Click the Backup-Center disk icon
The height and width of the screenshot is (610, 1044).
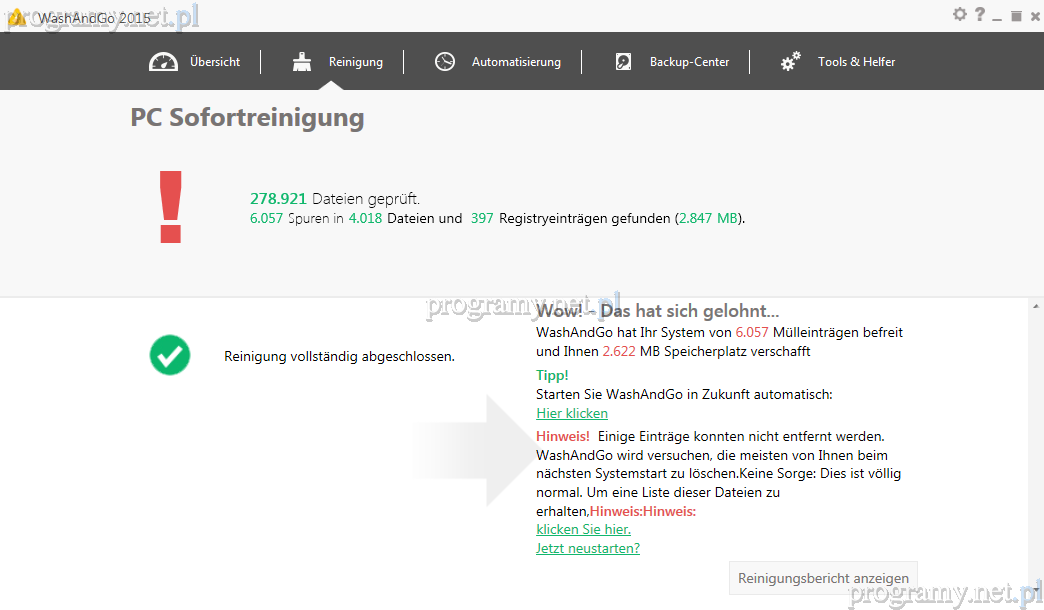(x=623, y=62)
